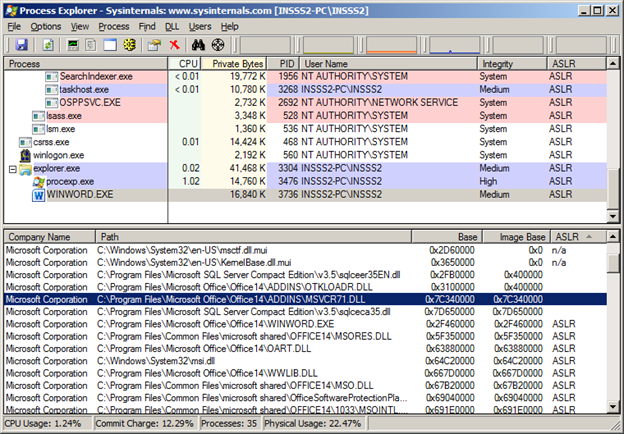Image resolution: width=624 pixels, height=434 pixels.
Task: Click the Refresh Now toolbar icon
Action: [x=47, y=45]
